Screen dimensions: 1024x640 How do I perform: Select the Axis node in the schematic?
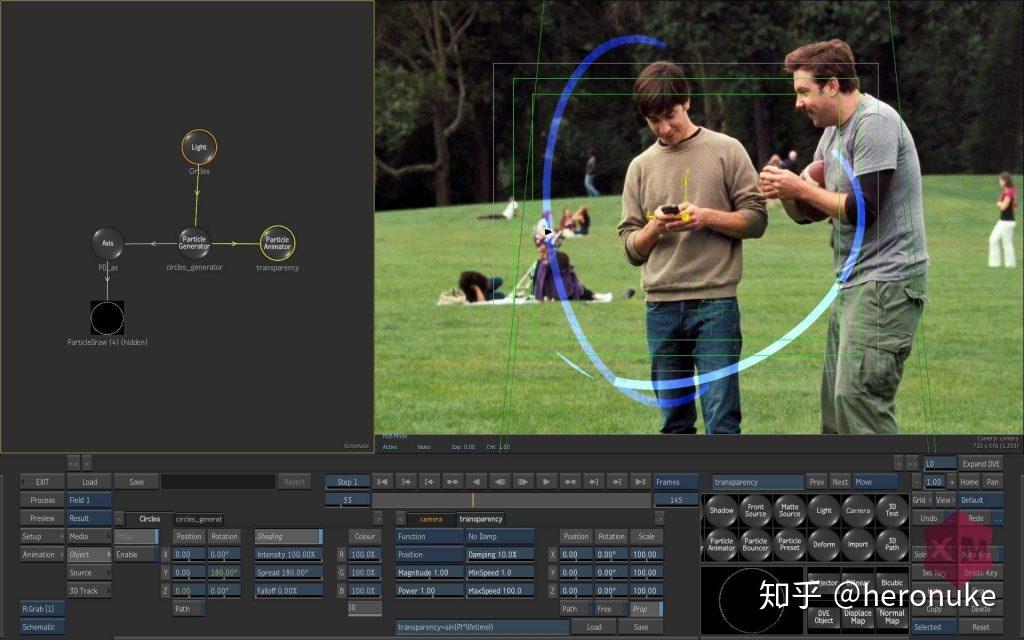pyautogui.click(x=108, y=243)
